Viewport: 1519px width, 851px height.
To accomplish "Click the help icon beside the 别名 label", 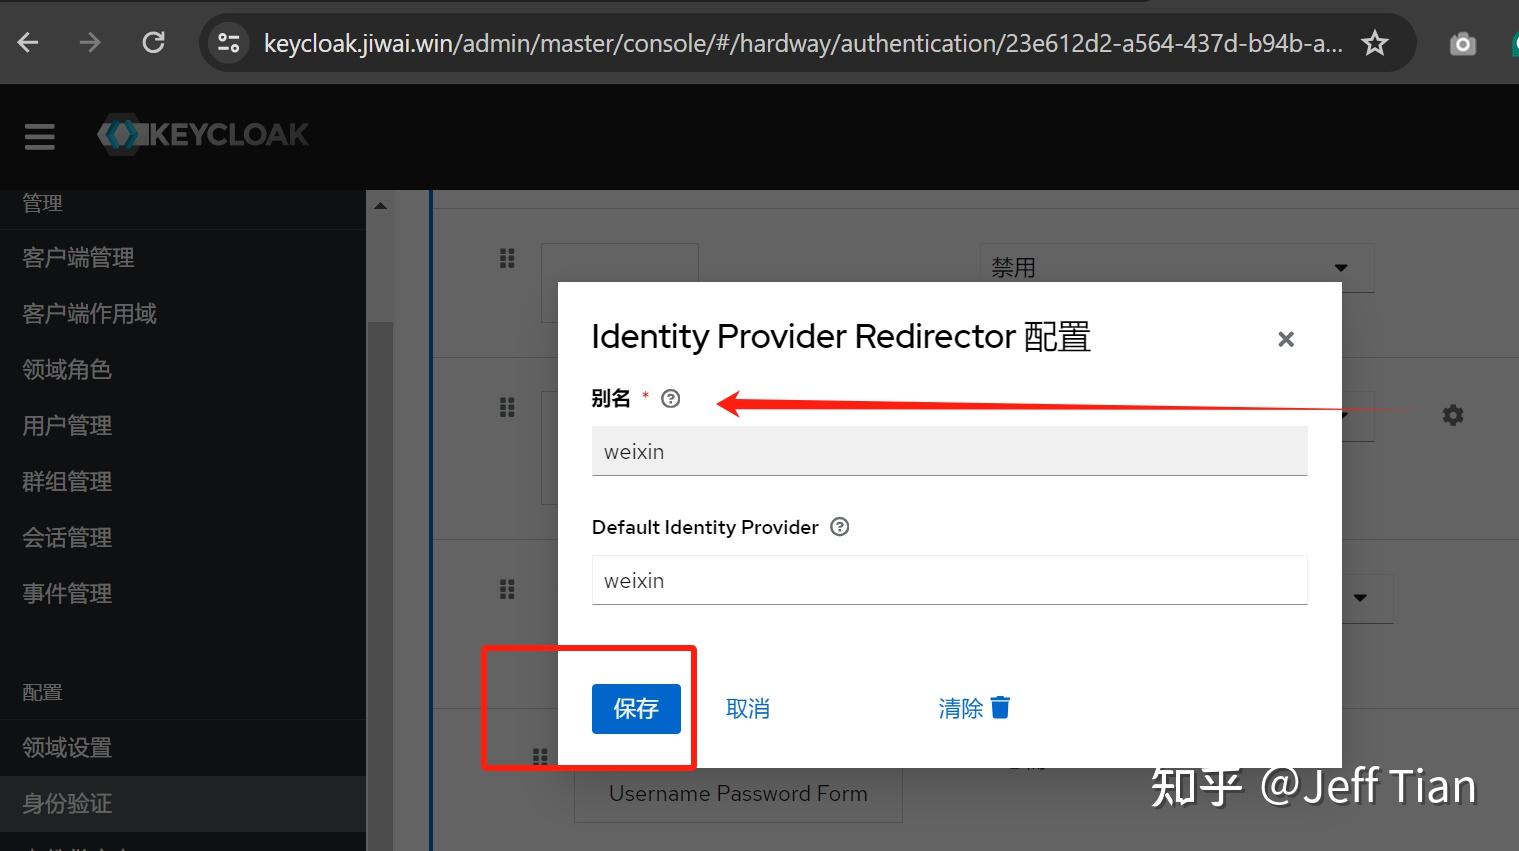I will click(670, 398).
